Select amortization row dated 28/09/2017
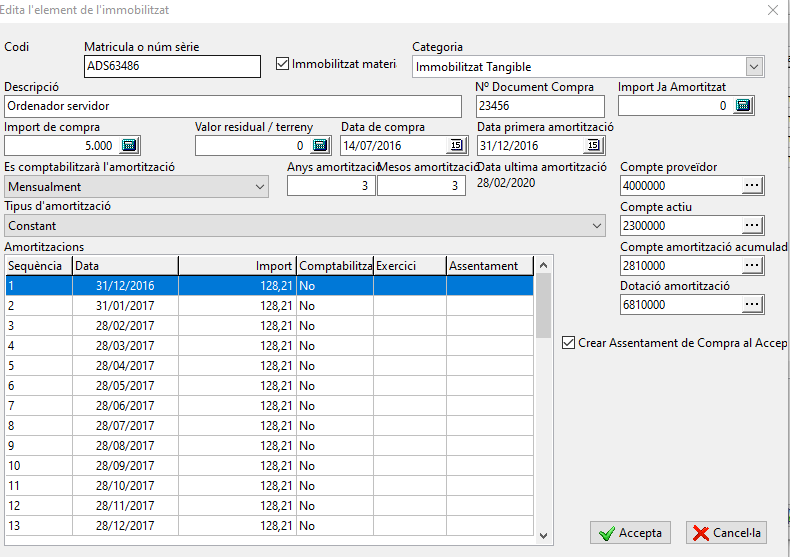The height and width of the screenshot is (557, 790). pos(270,466)
